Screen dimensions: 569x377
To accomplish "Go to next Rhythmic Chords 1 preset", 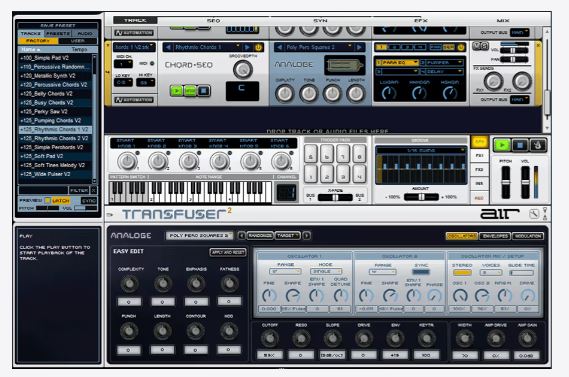I will pyautogui.click(x=247, y=47).
